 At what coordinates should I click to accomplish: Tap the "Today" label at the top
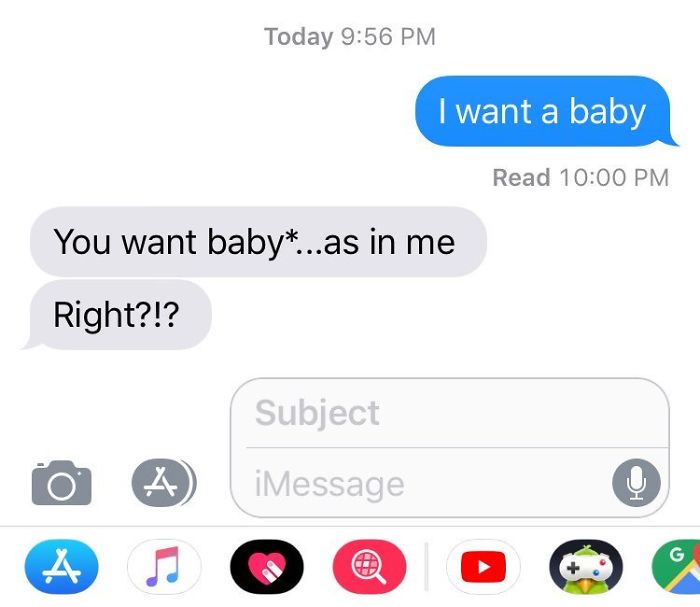(298, 37)
